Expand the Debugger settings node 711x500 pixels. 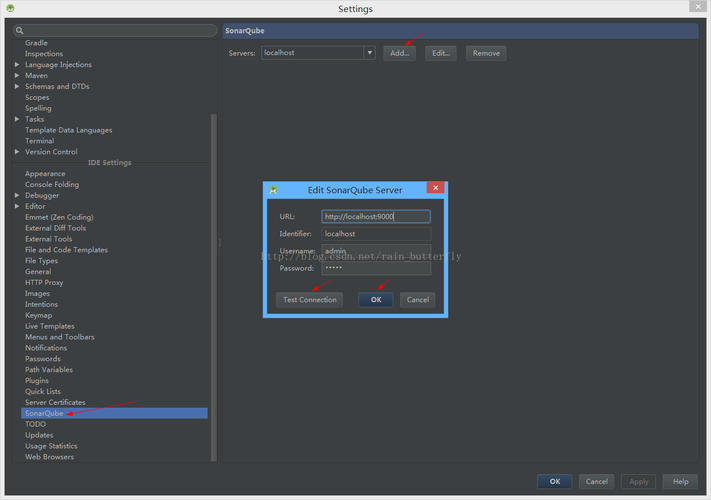coord(17,195)
